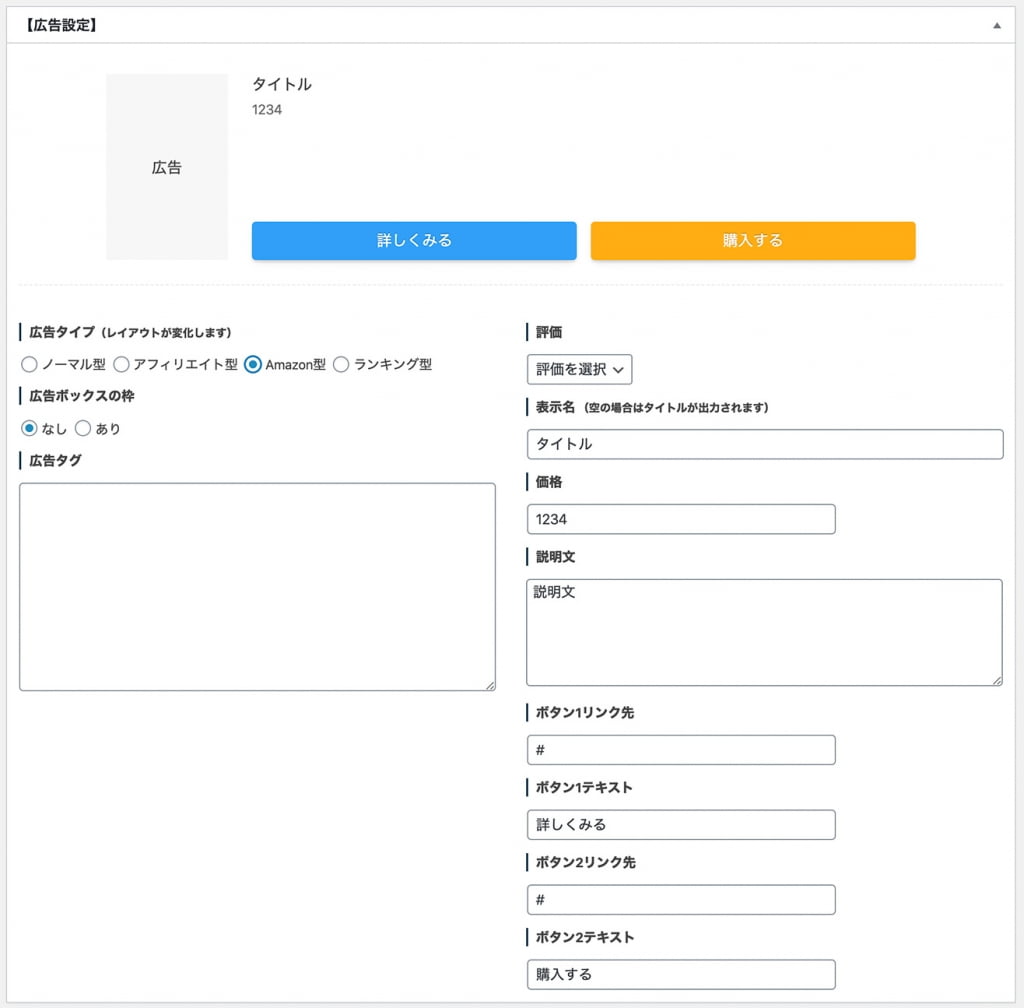Click the orange 購入する preview button

point(753,240)
